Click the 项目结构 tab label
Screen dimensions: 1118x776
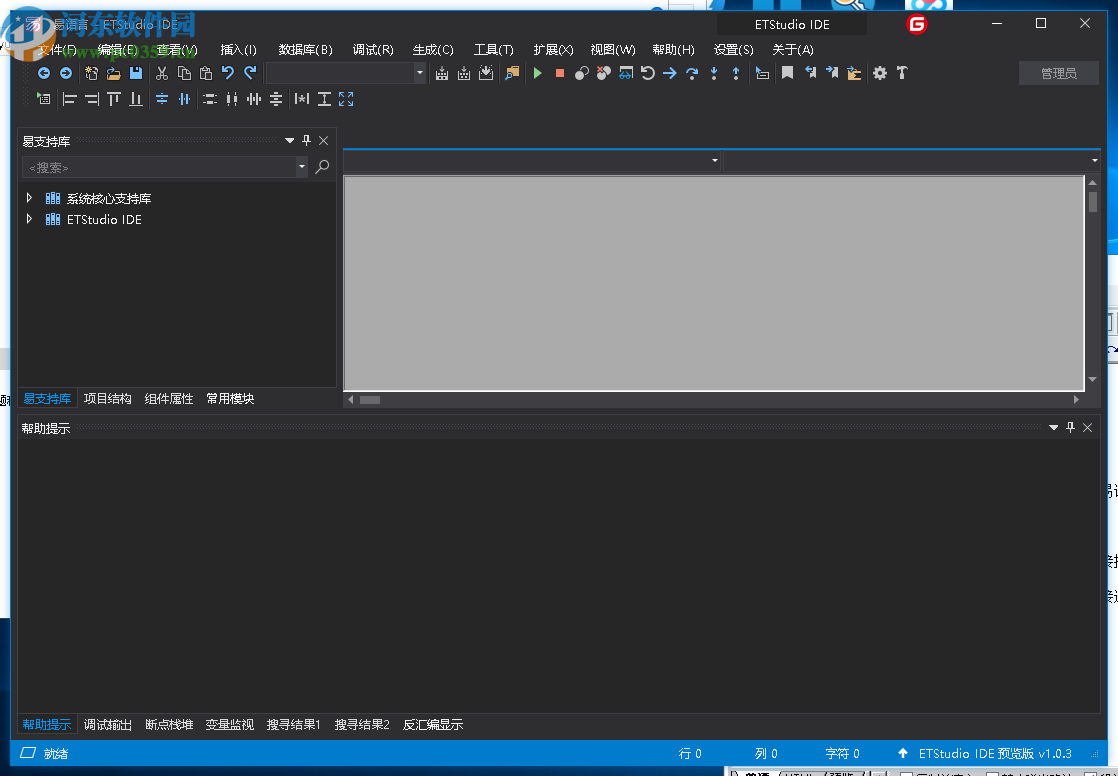tap(106, 398)
